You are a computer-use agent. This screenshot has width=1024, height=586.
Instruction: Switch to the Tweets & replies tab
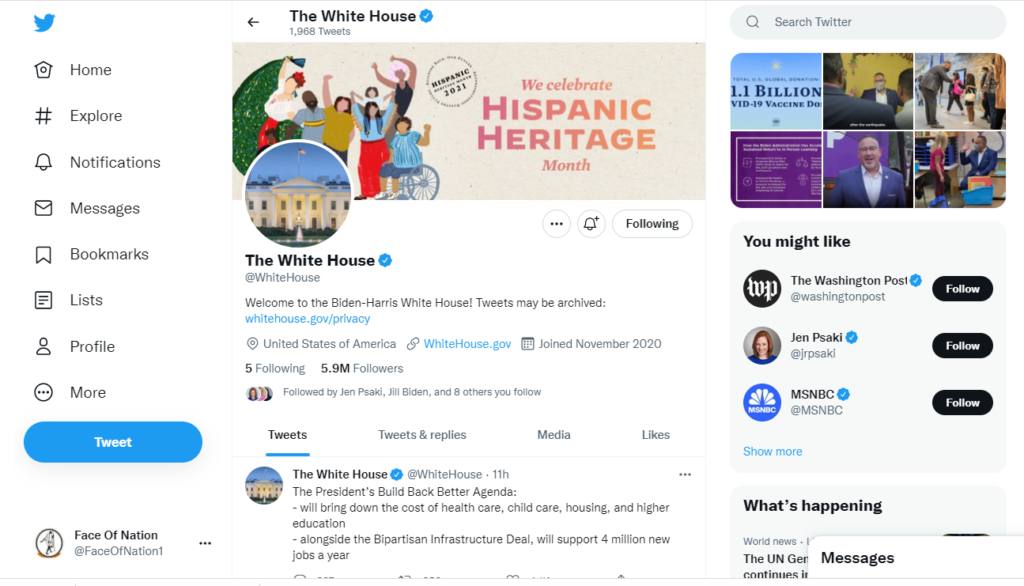tap(422, 434)
